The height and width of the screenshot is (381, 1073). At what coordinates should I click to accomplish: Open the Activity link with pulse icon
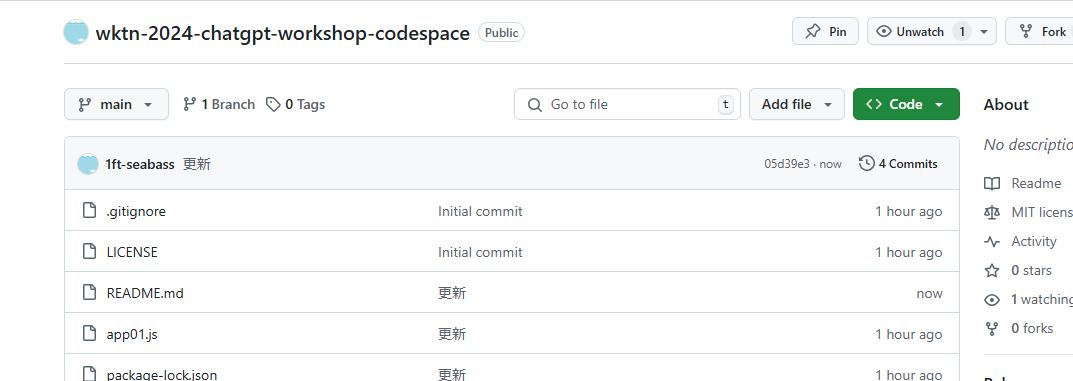click(1033, 241)
